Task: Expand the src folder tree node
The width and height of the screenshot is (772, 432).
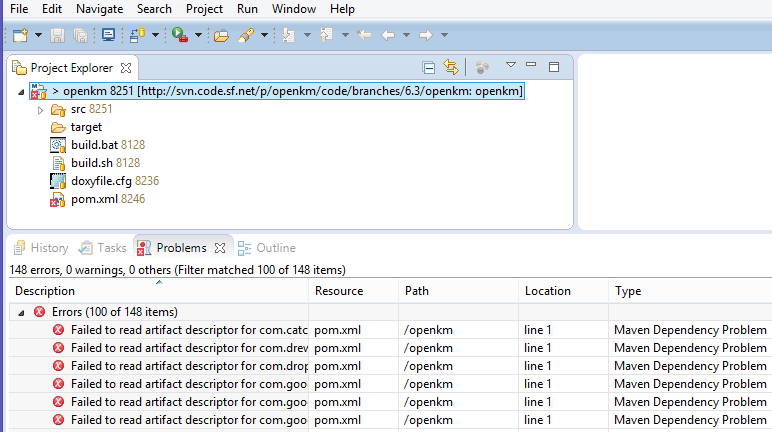Action: (x=41, y=110)
